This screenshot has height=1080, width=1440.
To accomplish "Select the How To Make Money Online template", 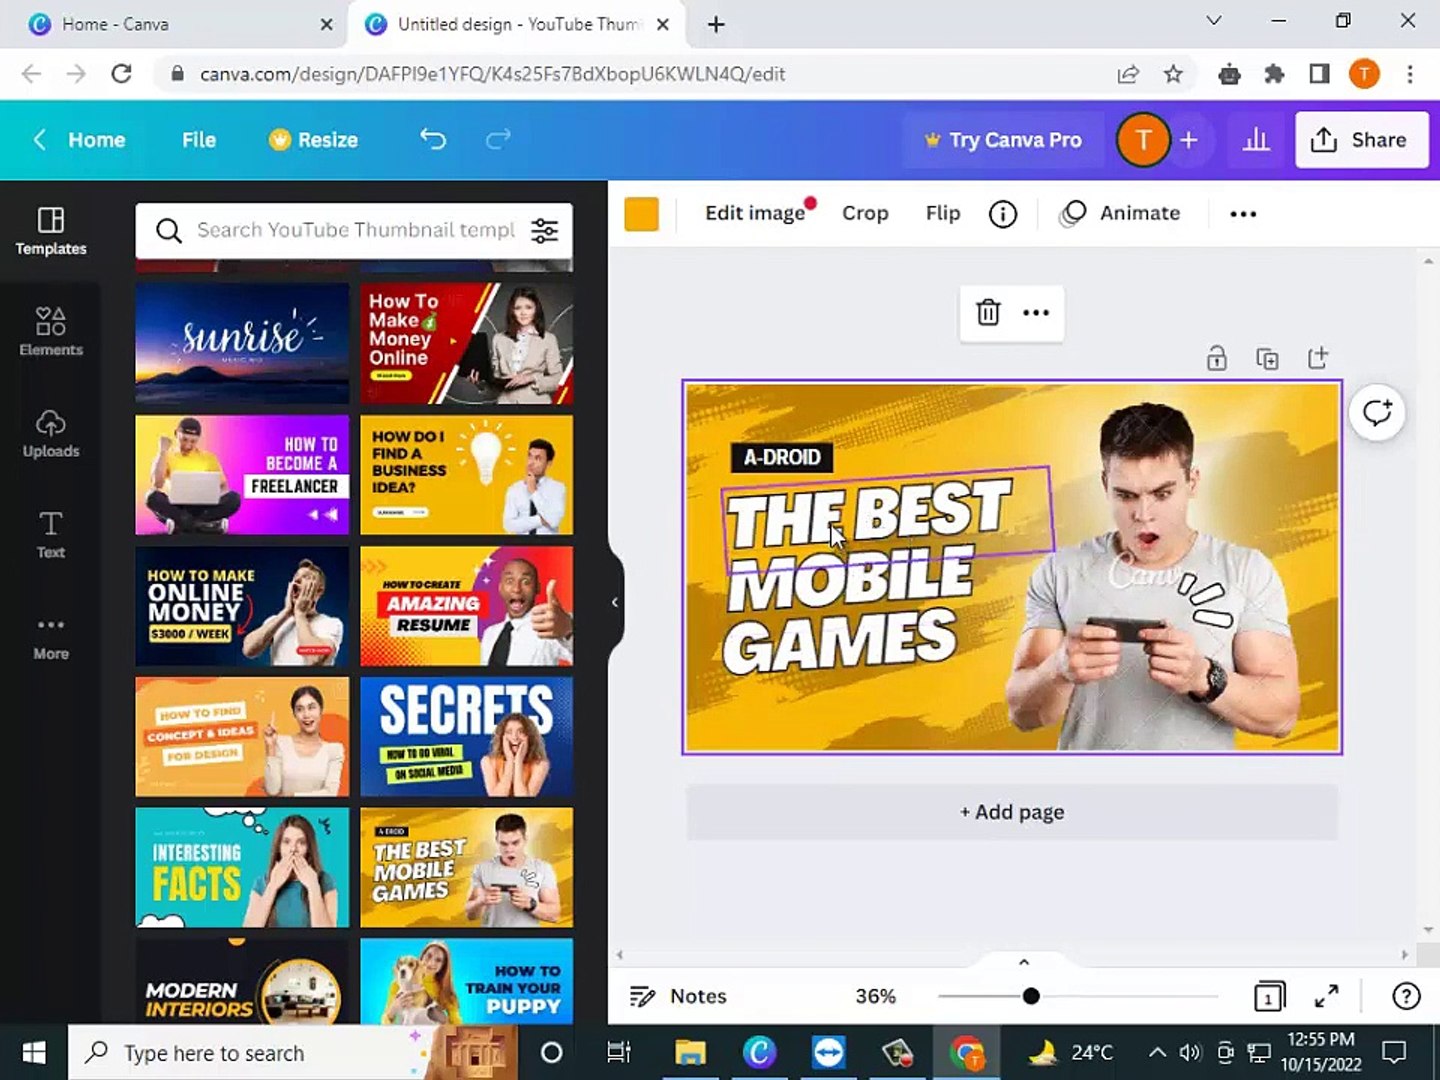I will [x=467, y=343].
